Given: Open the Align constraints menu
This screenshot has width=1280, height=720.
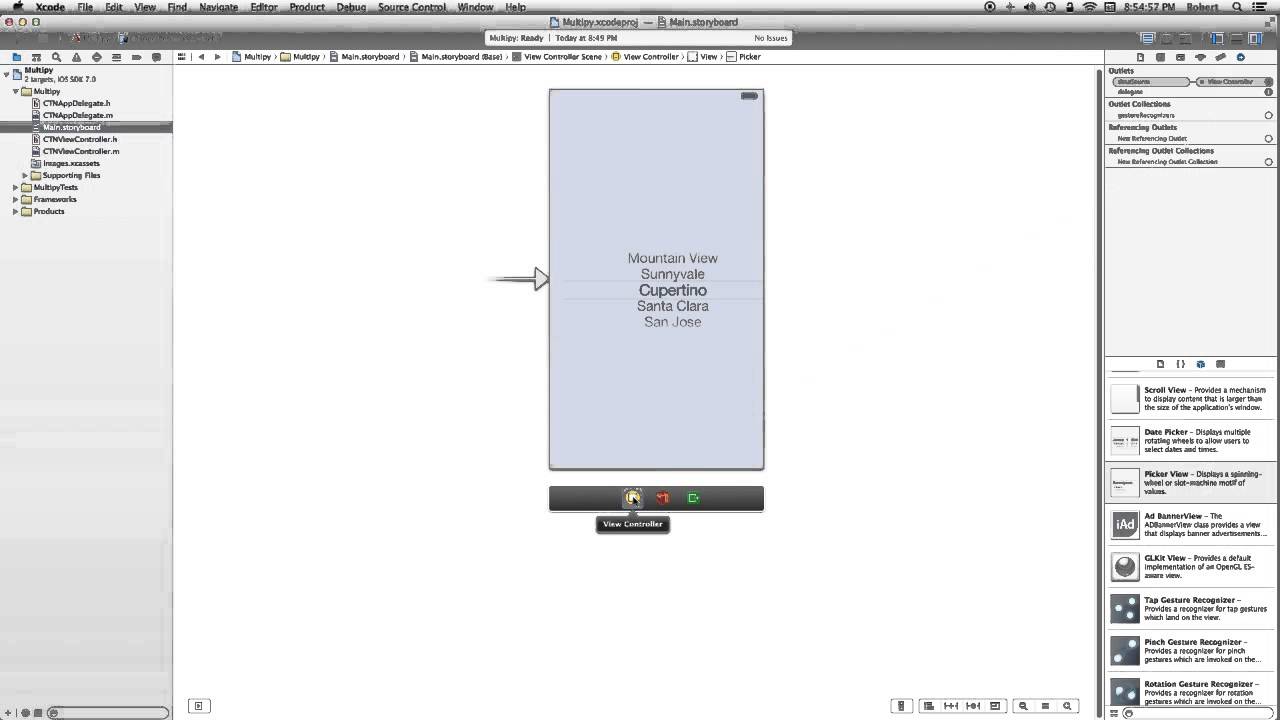Looking at the screenshot, I should (x=928, y=706).
